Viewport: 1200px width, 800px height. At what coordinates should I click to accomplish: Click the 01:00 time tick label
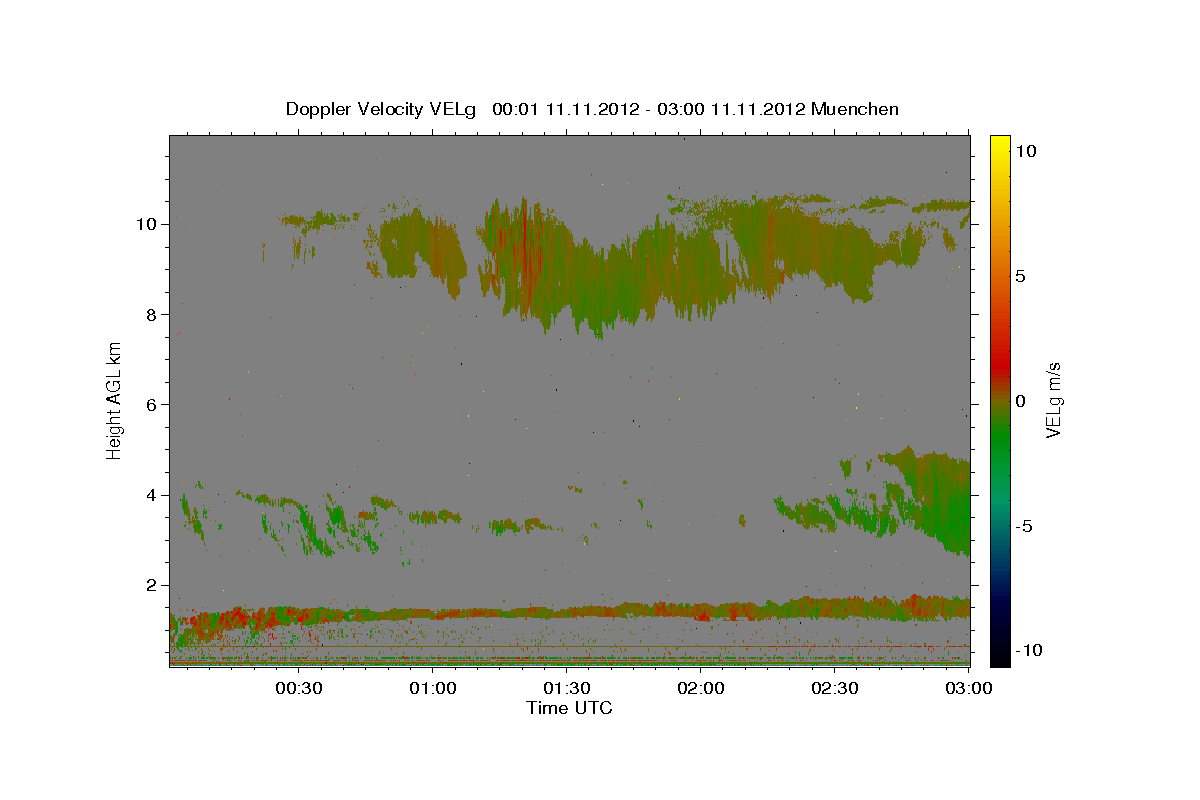pyautogui.click(x=433, y=688)
